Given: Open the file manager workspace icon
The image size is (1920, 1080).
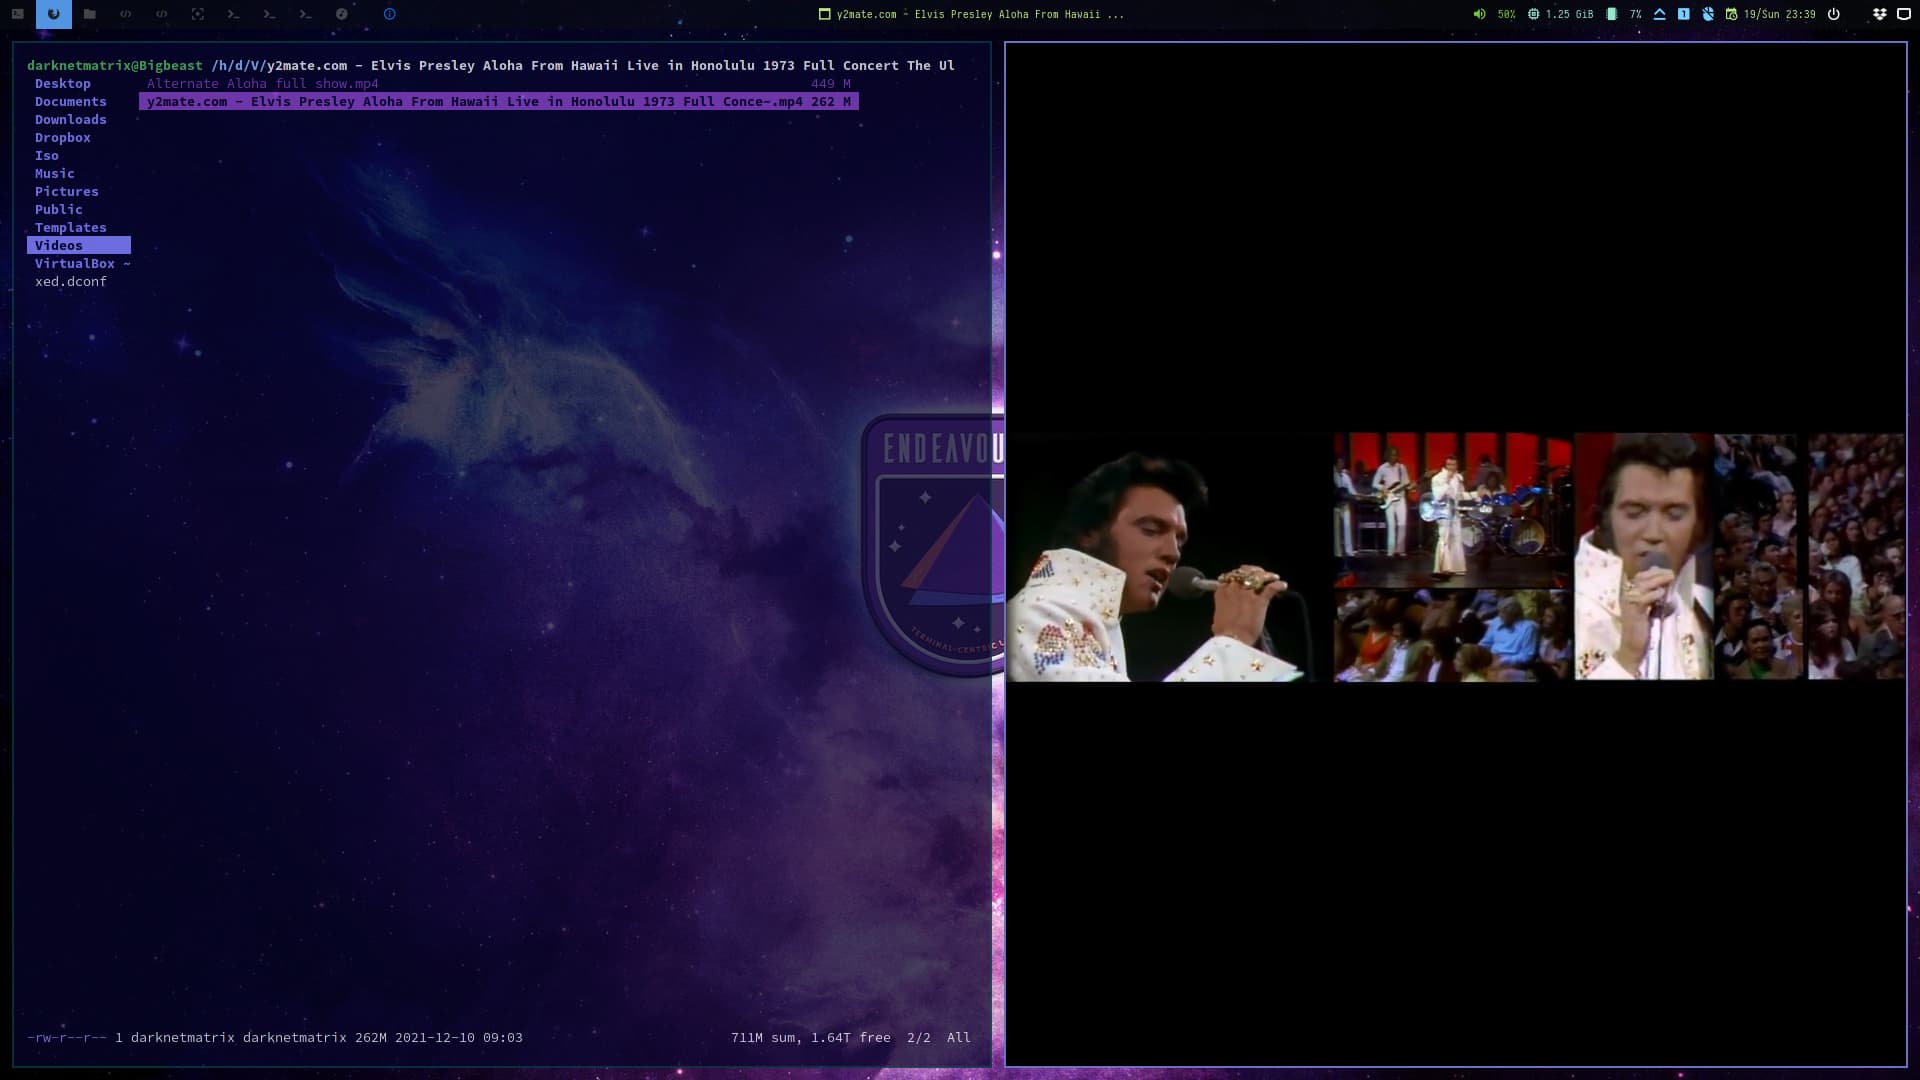Looking at the screenshot, I should coord(90,14).
